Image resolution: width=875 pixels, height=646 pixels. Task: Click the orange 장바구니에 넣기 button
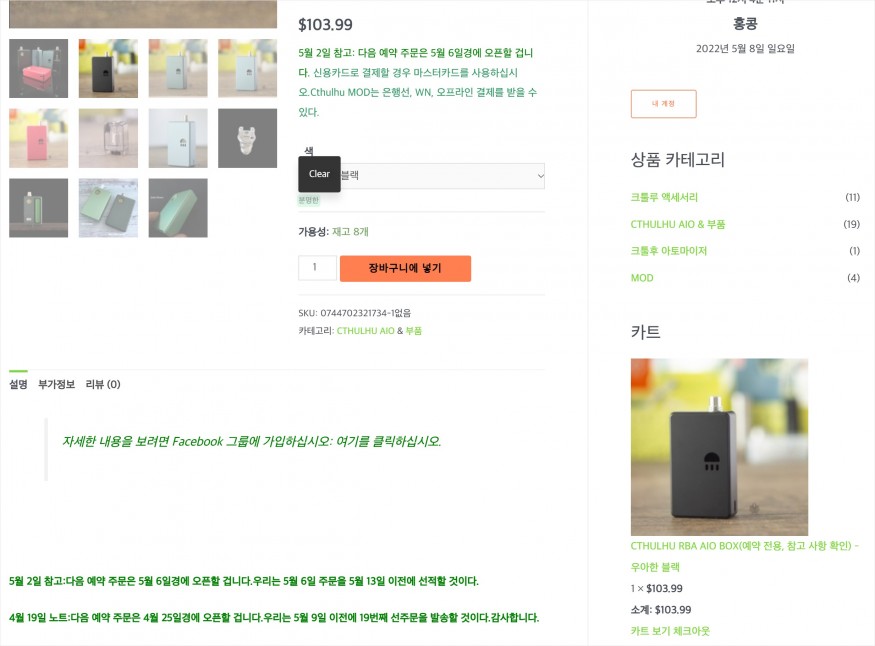[x=405, y=268]
